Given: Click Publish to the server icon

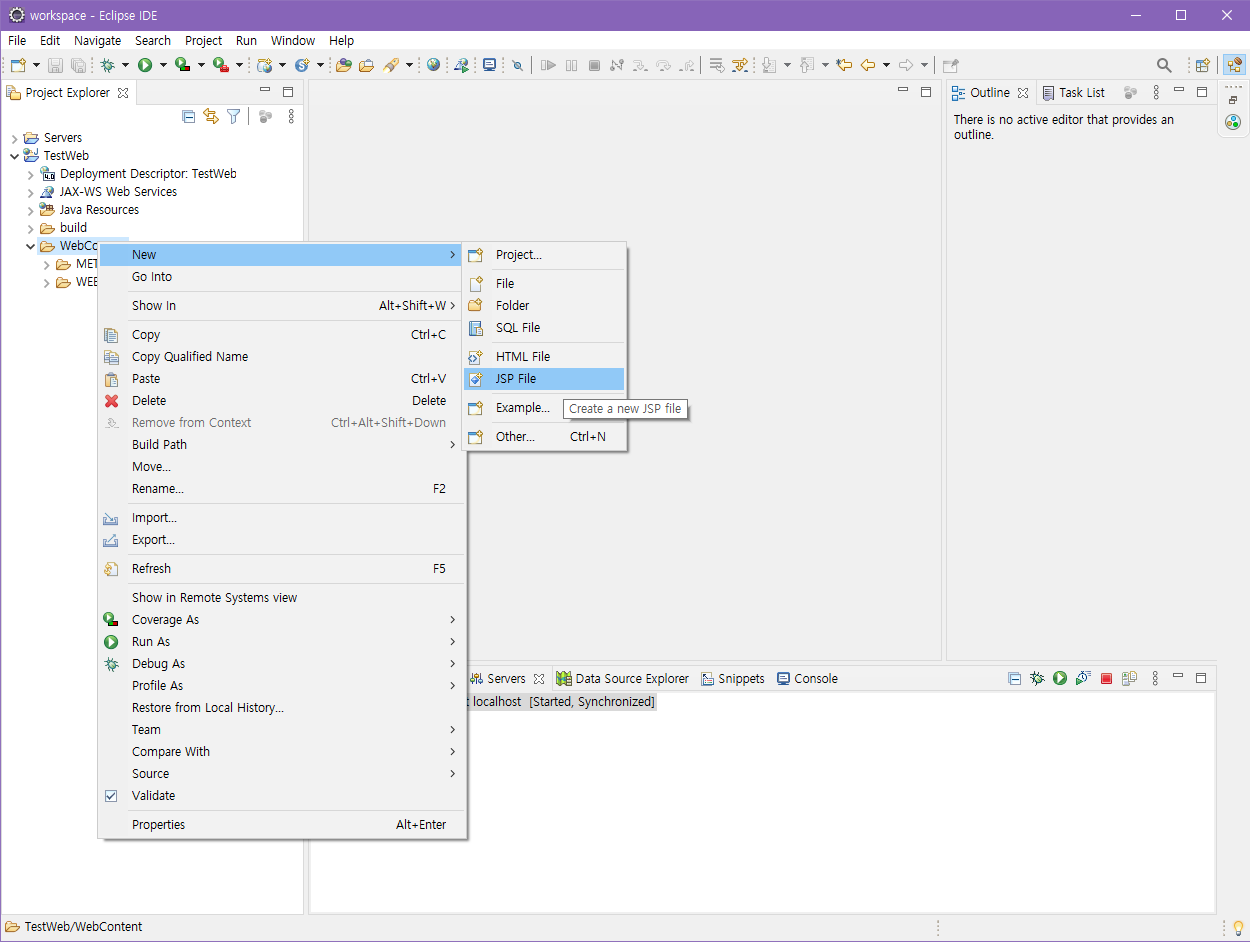Looking at the screenshot, I should tap(1129, 678).
